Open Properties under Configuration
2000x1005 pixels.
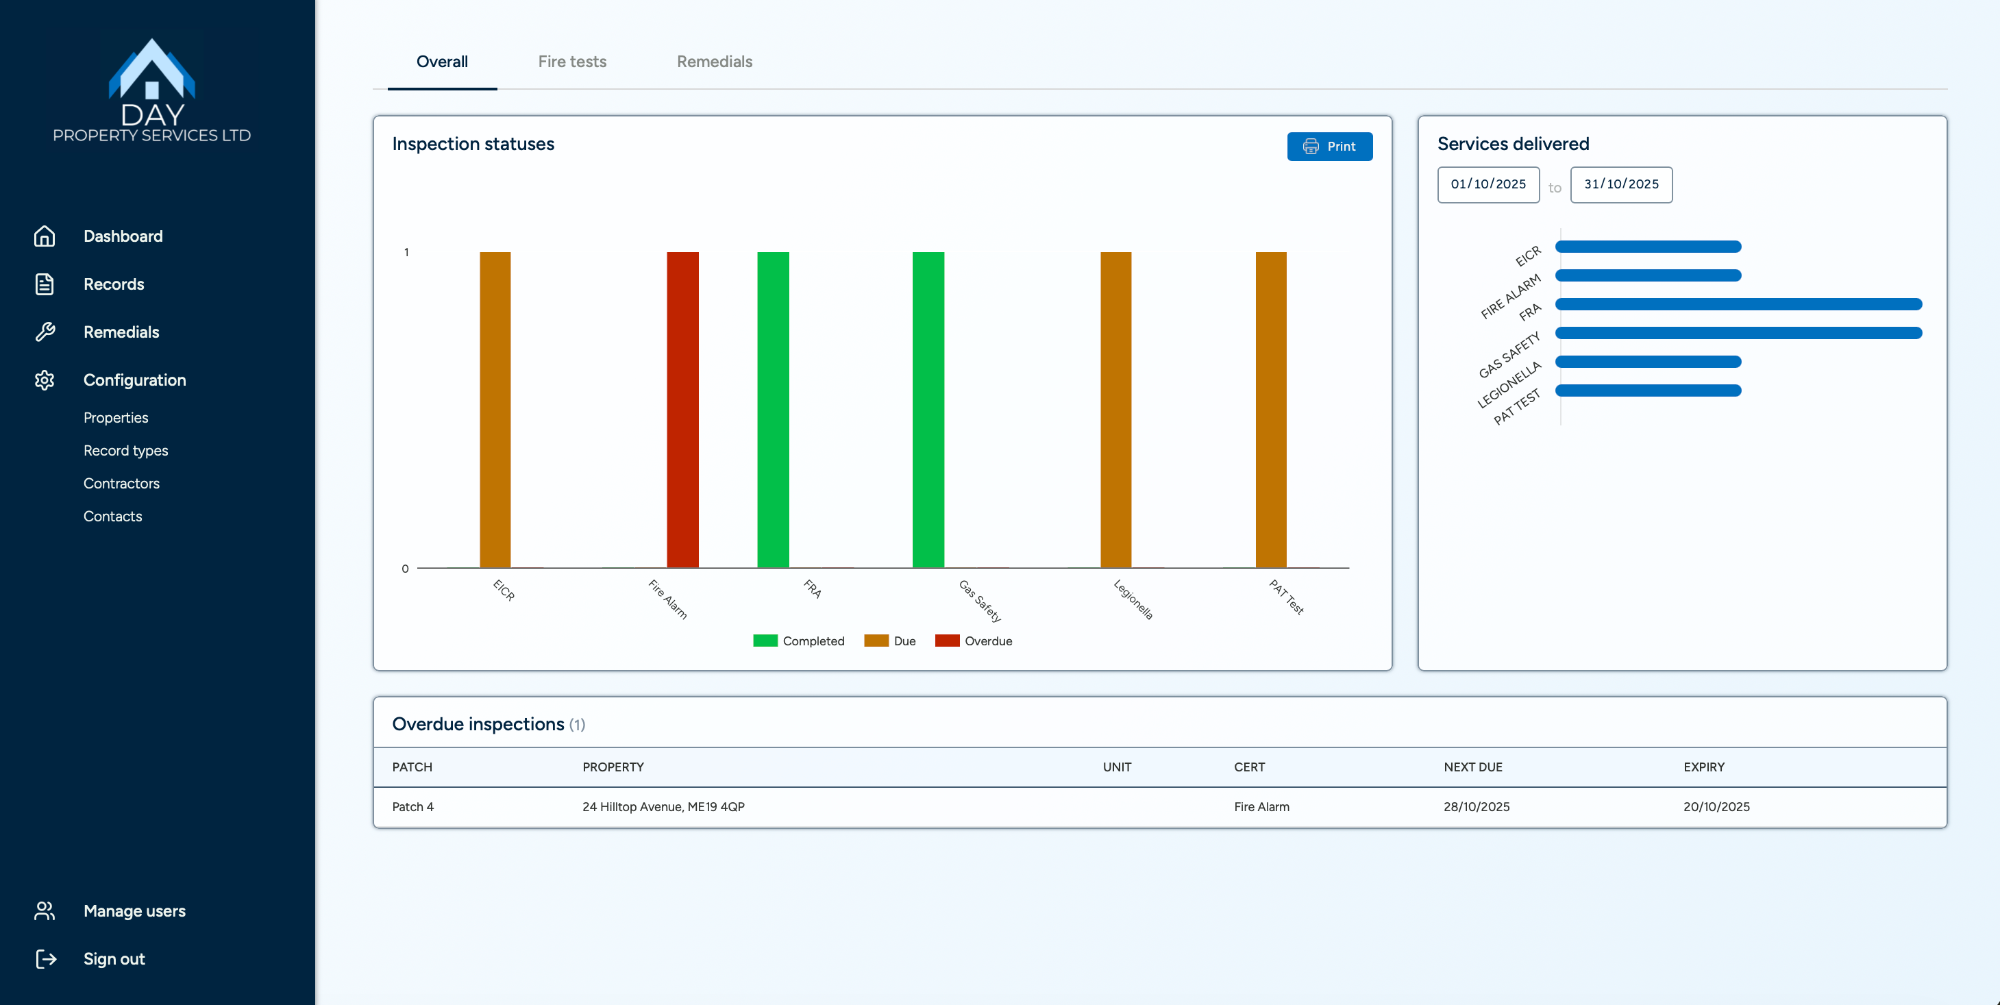[116, 418]
